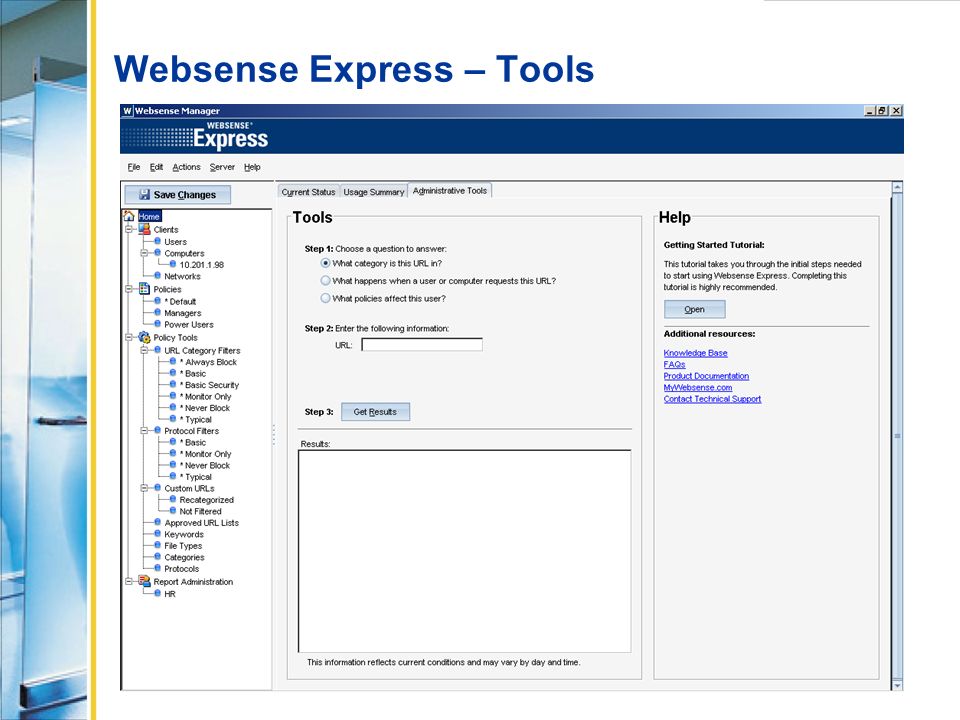This screenshot has height=720, width=960.
Task: Click the Report Administration icon
Action: click(144, 581)
